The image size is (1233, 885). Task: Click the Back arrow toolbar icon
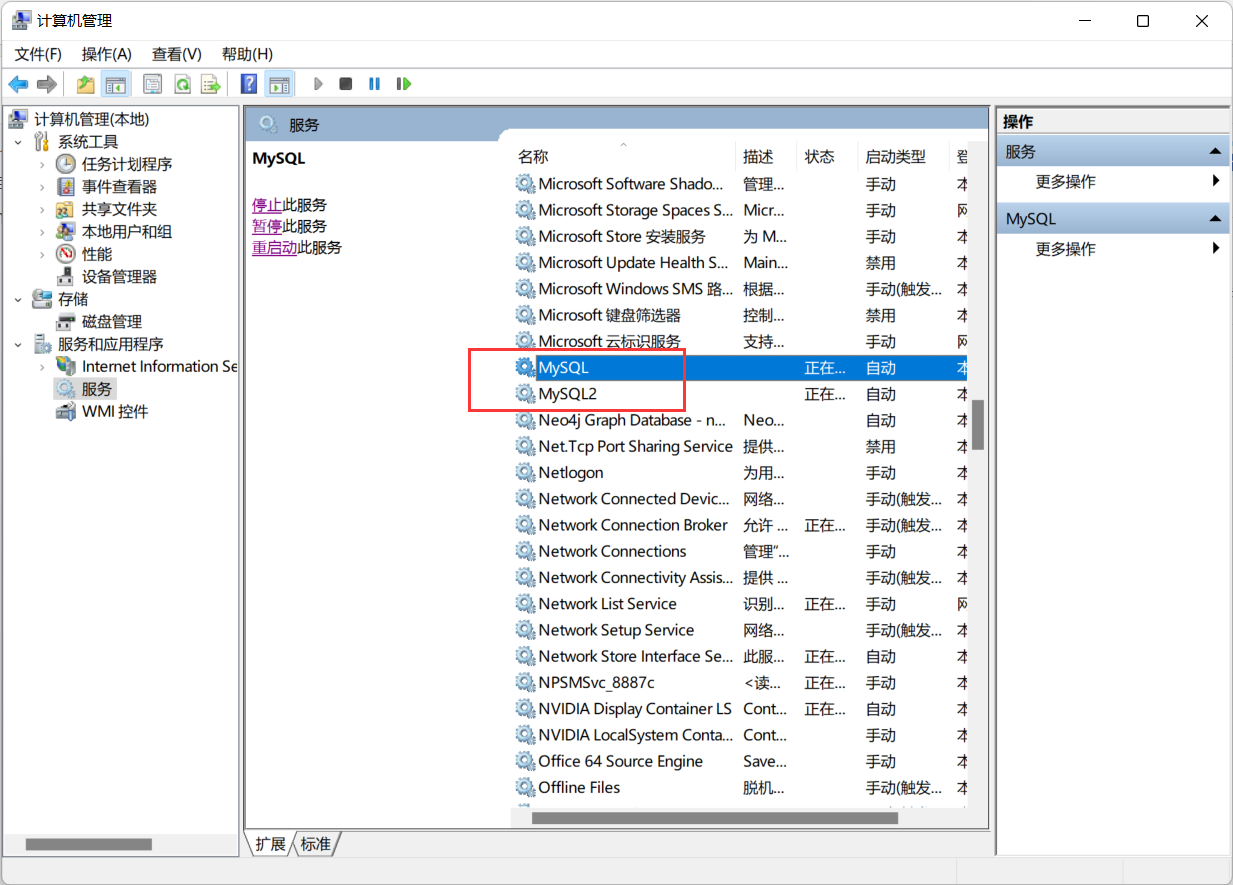tap(18, 84)
